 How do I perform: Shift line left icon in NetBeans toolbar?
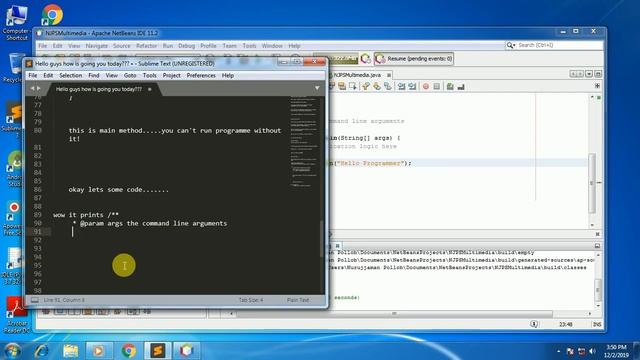click(402, 86)
